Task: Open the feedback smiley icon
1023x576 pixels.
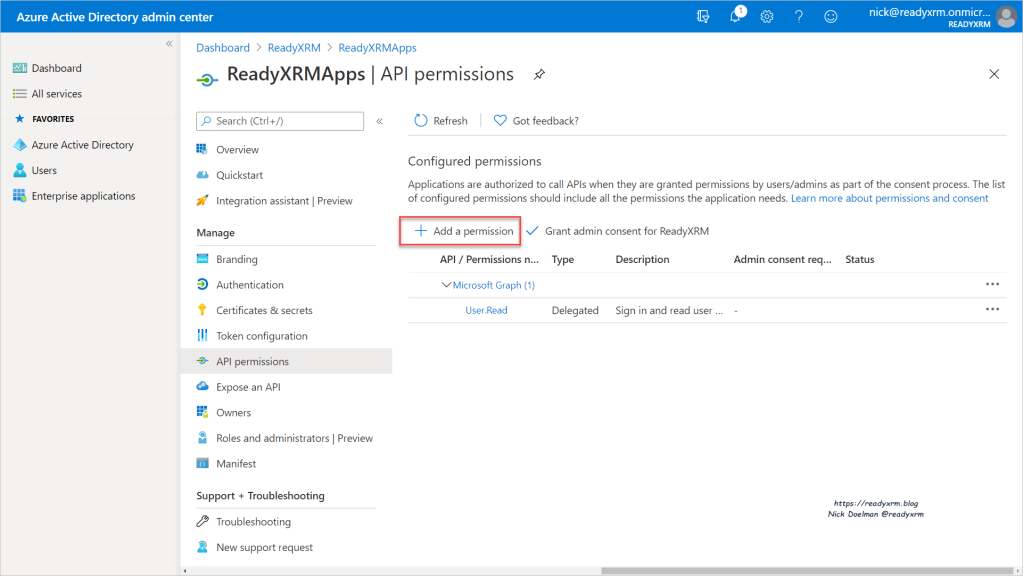Action: 830,17
